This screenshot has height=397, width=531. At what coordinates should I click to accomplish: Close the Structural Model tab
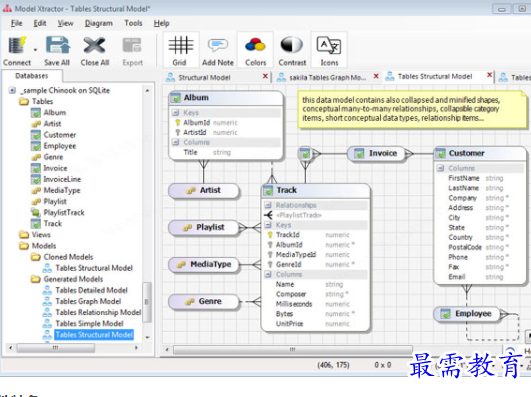265,76
